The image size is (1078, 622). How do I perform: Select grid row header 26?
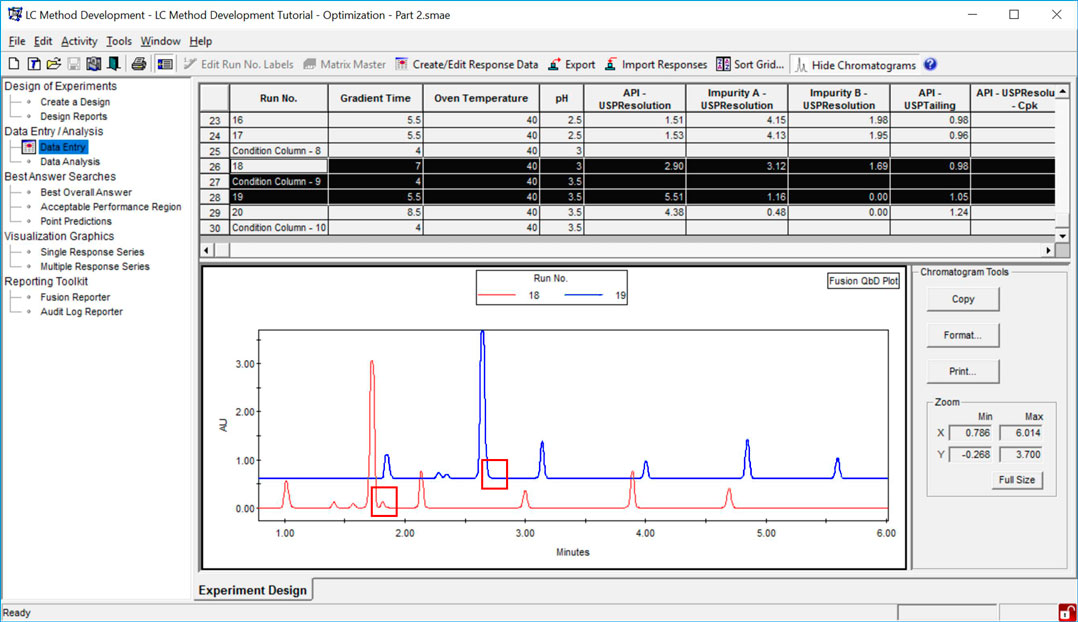click(x=214, y=166)
